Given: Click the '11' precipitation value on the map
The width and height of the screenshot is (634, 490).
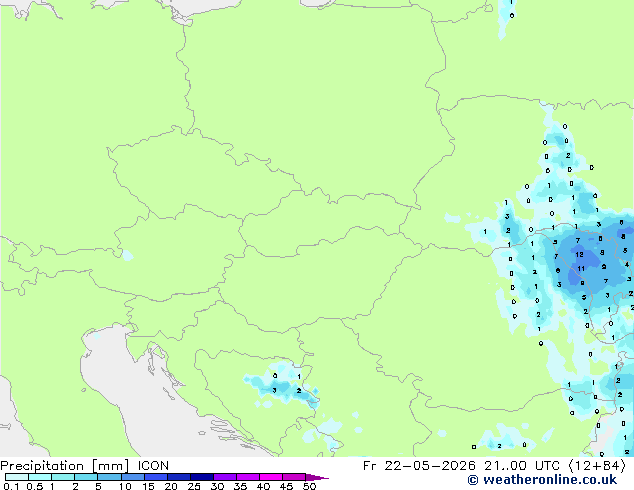Looking at the screenshot, I should 581,268.
